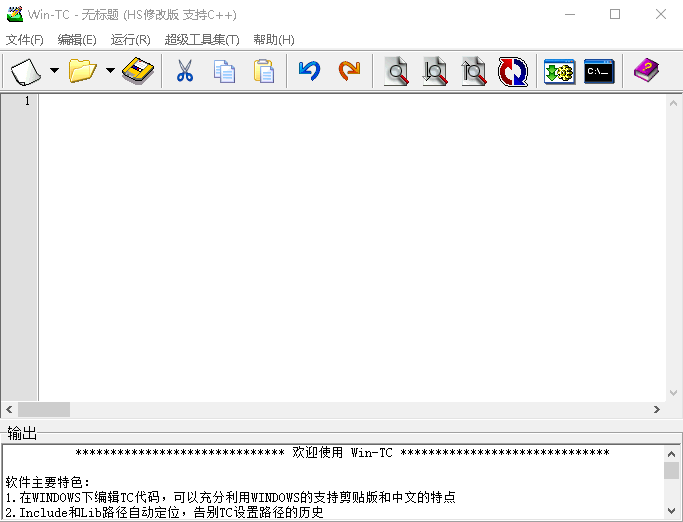Click line number 1 in the gutter
Screen dimensions: 683x522
(27, 101)
